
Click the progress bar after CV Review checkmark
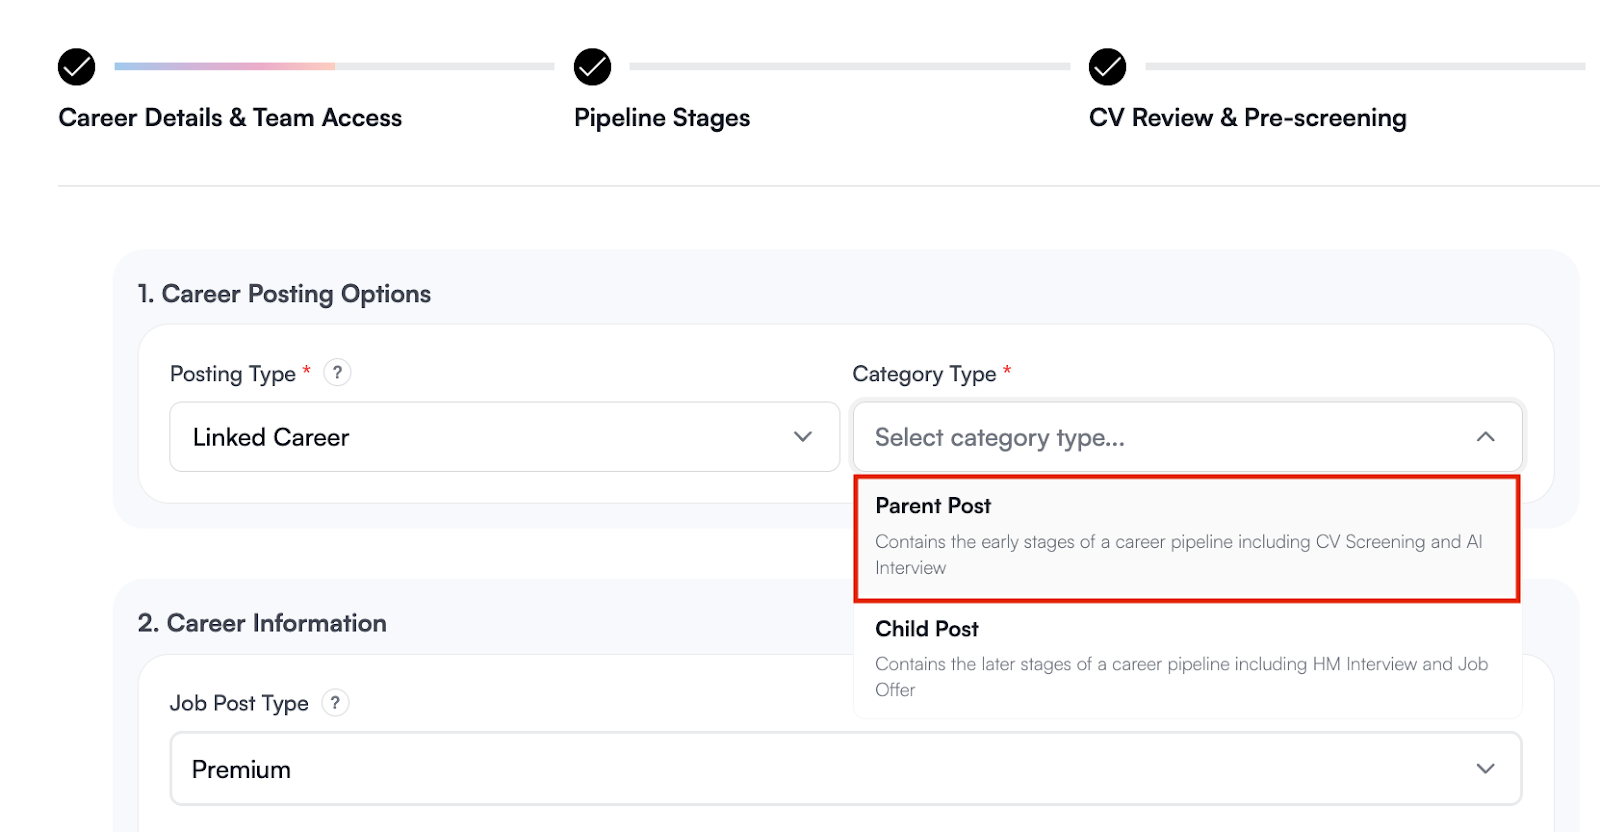[1364, 67]
